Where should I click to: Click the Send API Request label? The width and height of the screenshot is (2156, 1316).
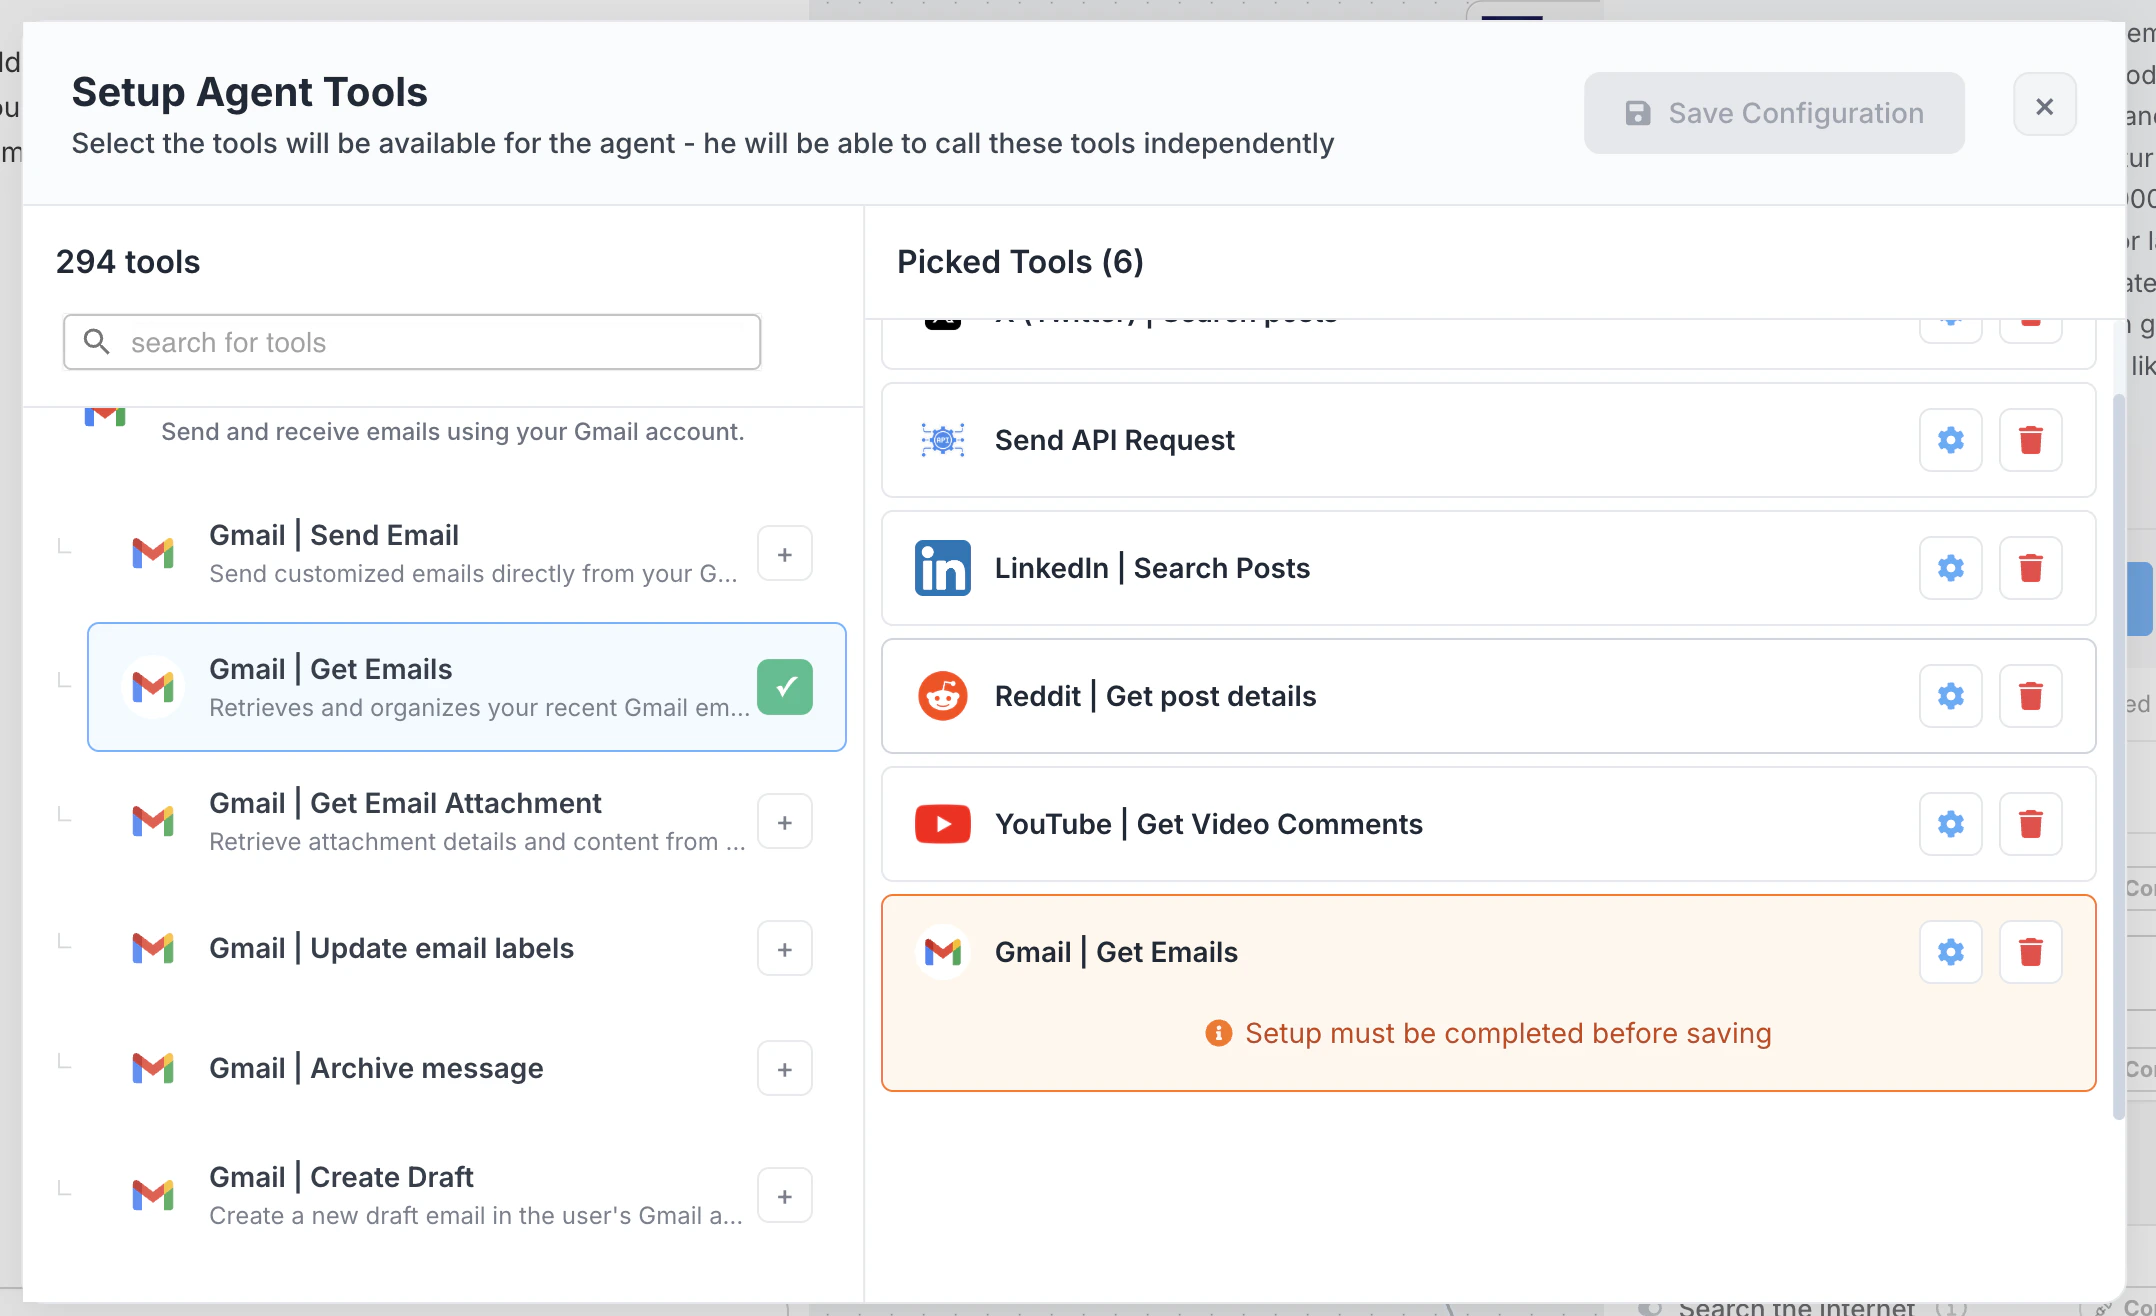[x=1114, y=440]
